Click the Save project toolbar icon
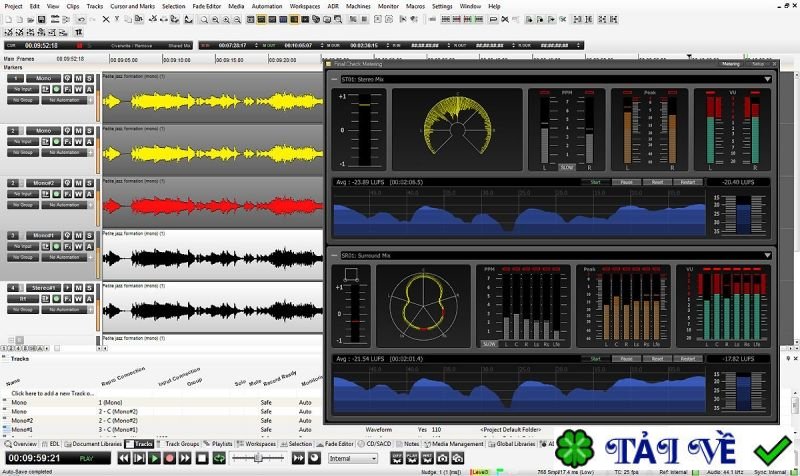The image size is (800, 476). [x=42, y=19]
